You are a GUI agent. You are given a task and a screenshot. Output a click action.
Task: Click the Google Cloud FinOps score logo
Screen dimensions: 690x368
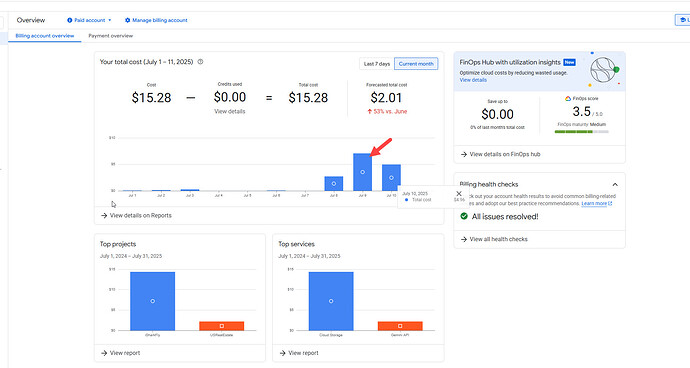pyautogui.click(x=568, y=99)
